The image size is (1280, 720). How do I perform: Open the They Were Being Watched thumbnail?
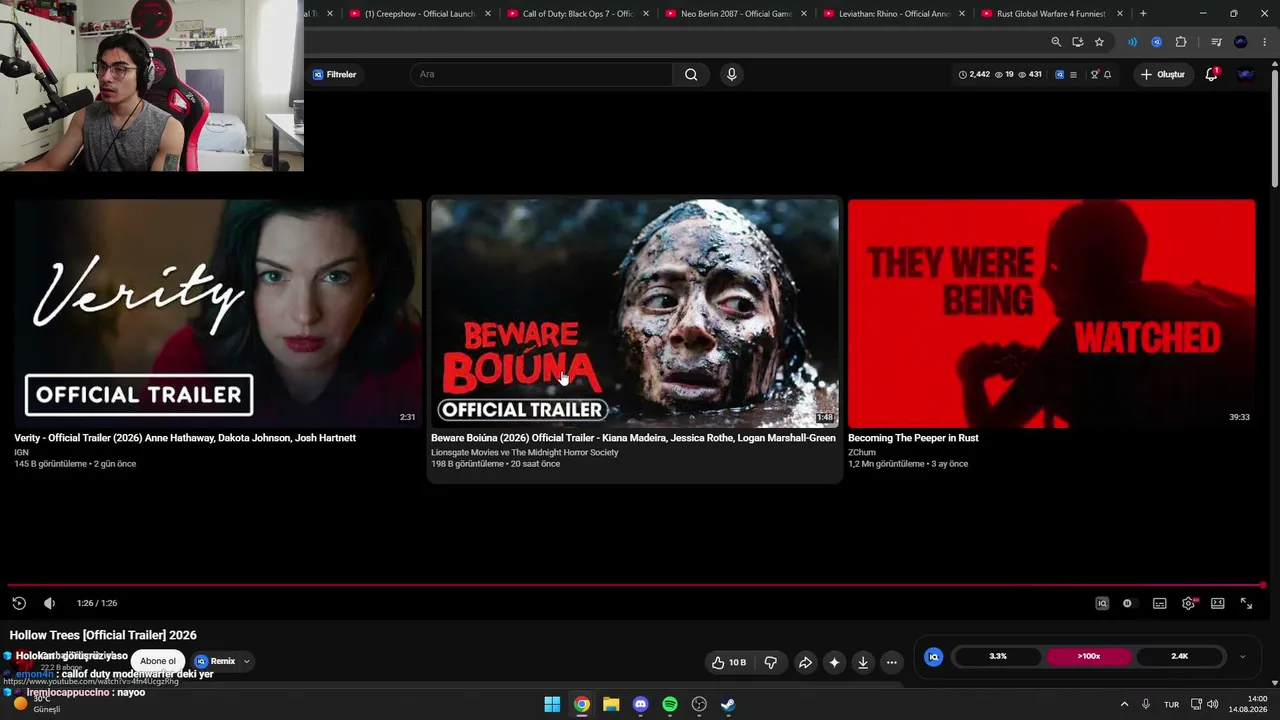click(x=1052, y=313)
